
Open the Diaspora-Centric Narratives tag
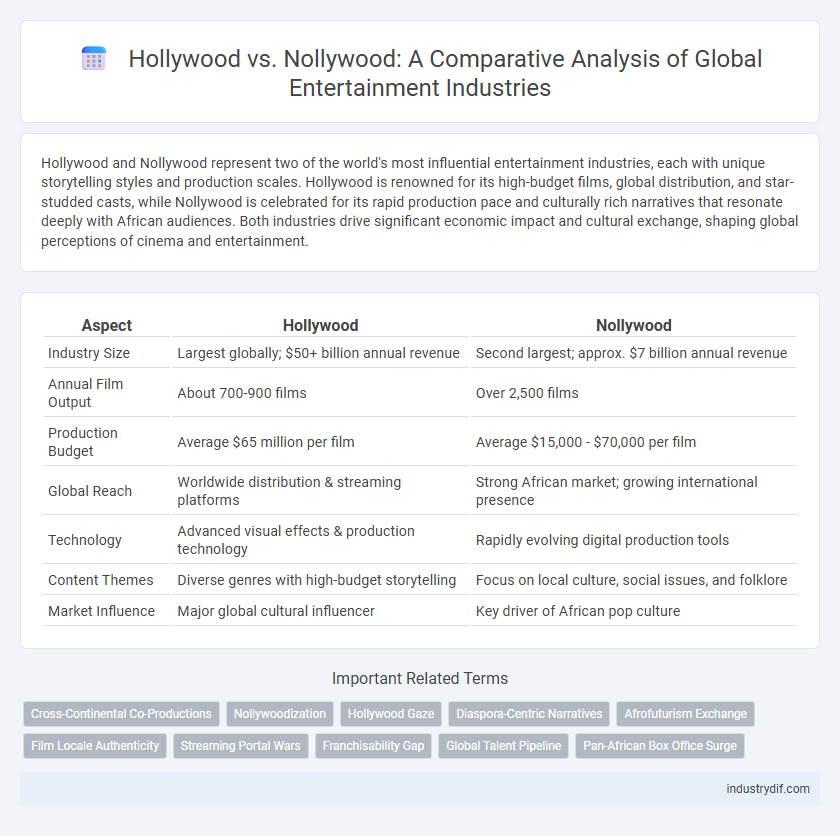[x=529, y=714]
